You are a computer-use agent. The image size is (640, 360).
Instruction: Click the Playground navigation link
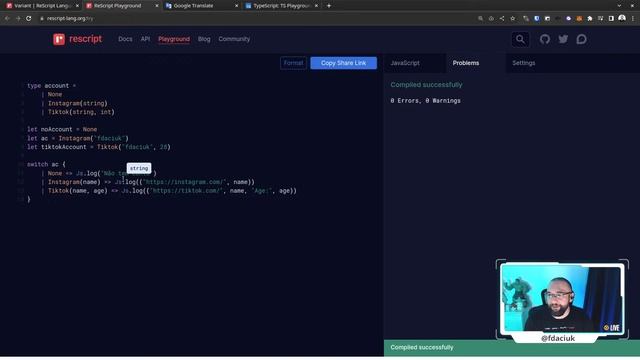pyautogui.click(x=174, y=39)
